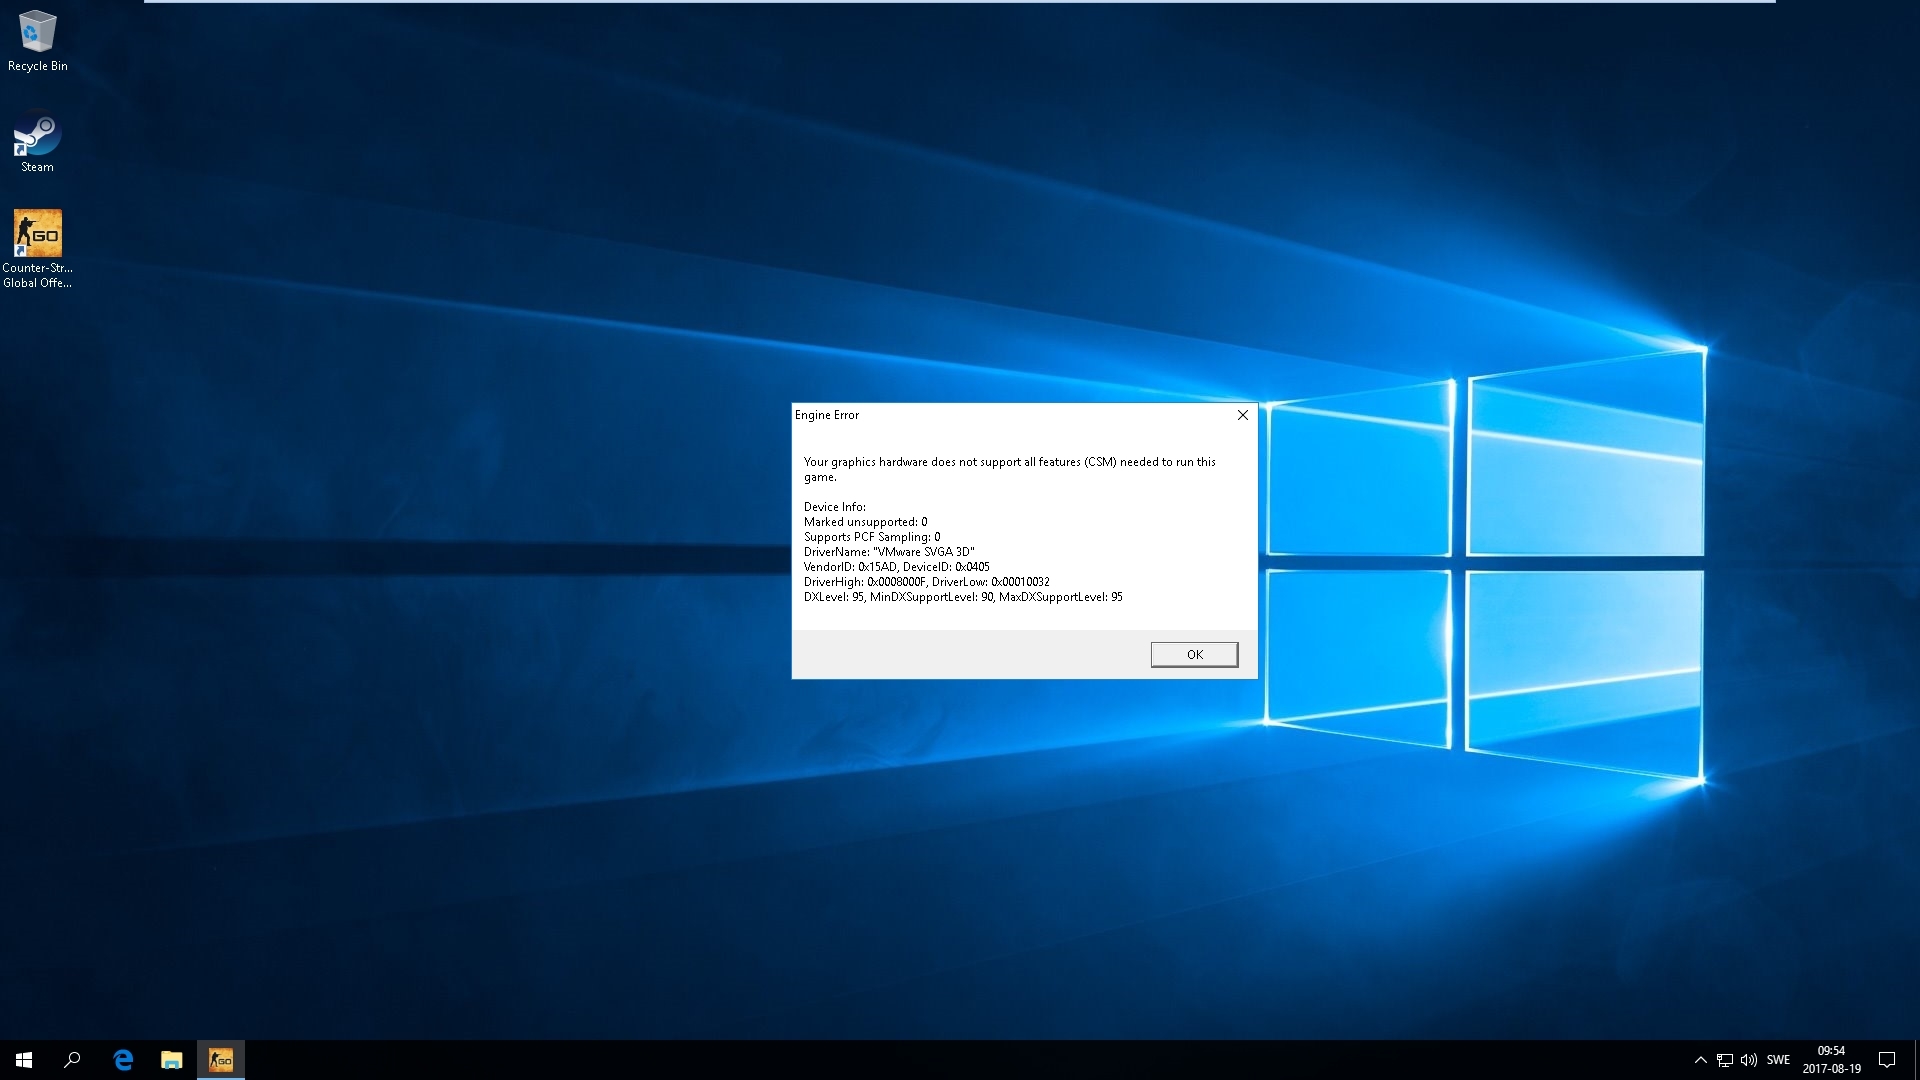Open the volume speaker tray icon
The image size is (1920, 1080).
click(1749, 1060)
